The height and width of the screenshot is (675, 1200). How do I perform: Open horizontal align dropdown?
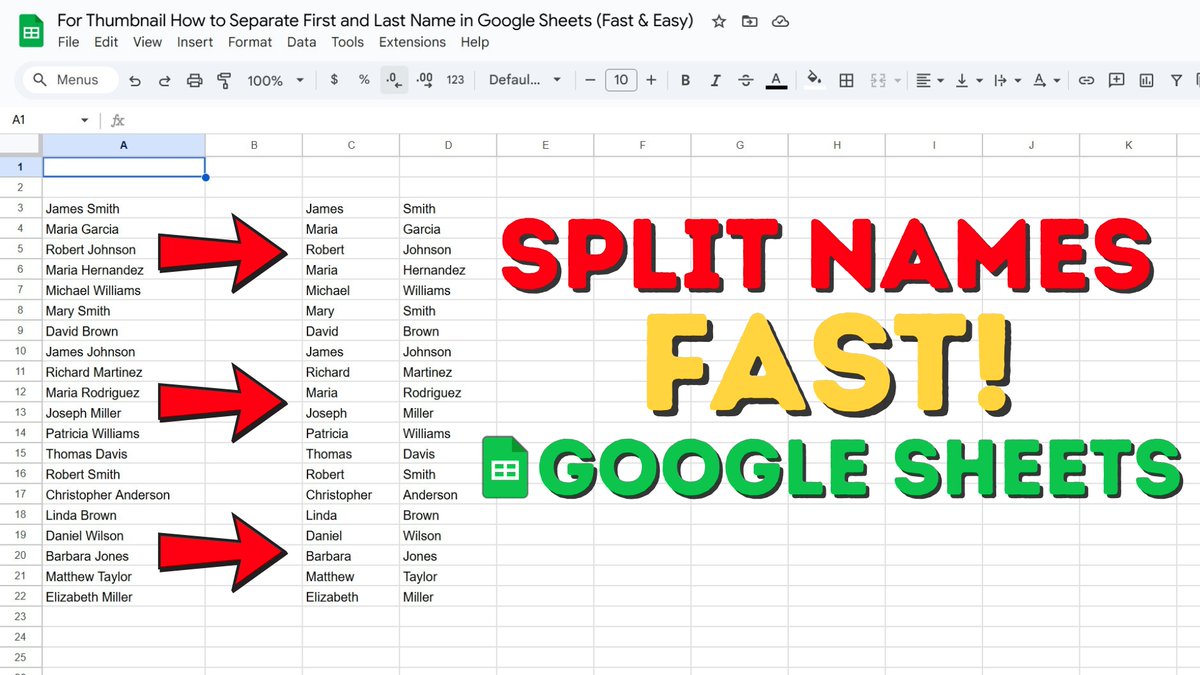pyautogui.click(x=929, y=80)
